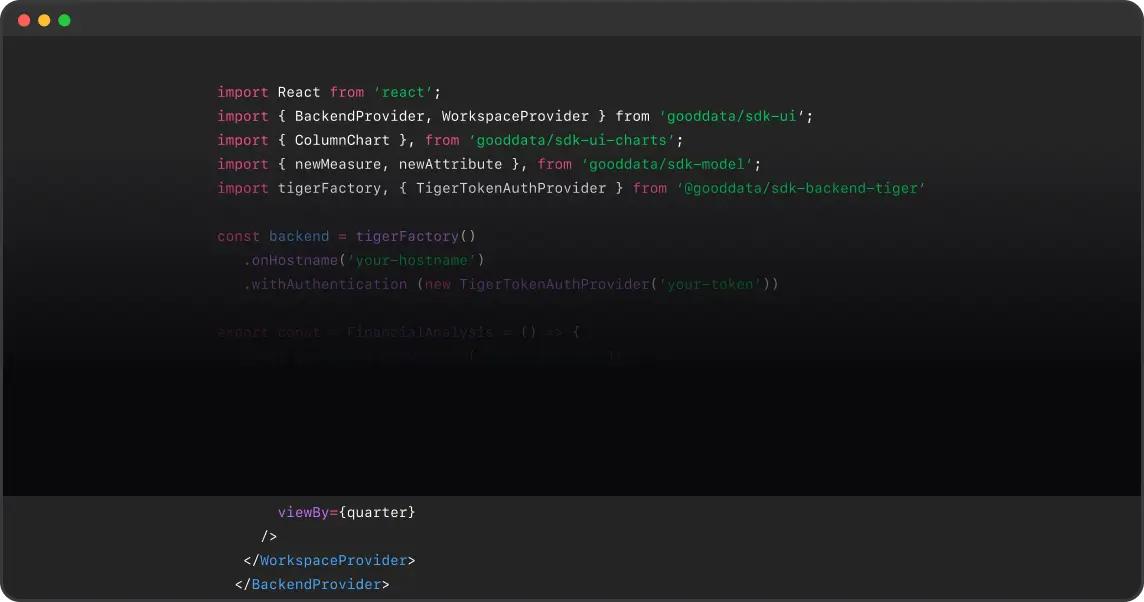Viewport: 1144px width, 602px height.
Task: Click ColumnChart in the import statement
Action: (342, 140)
